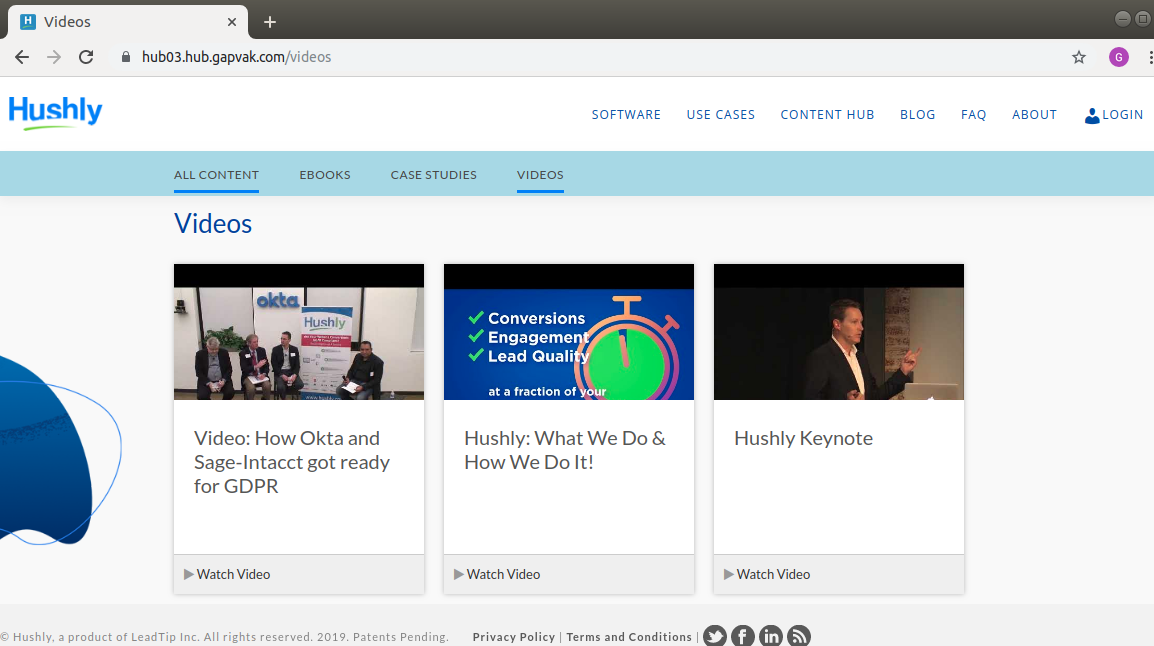1154x646 pixels.
Task: Click LOGIN text link
Action: [x=1122, y=115]
